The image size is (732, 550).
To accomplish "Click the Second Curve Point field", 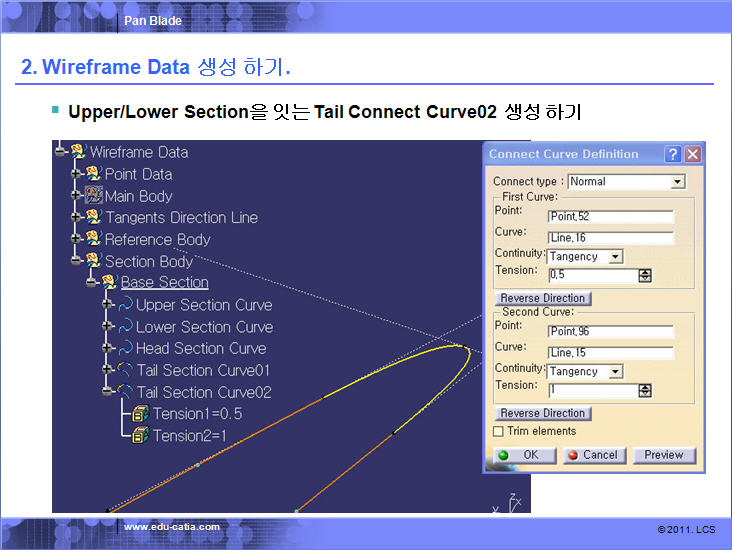I will point(610,332).
